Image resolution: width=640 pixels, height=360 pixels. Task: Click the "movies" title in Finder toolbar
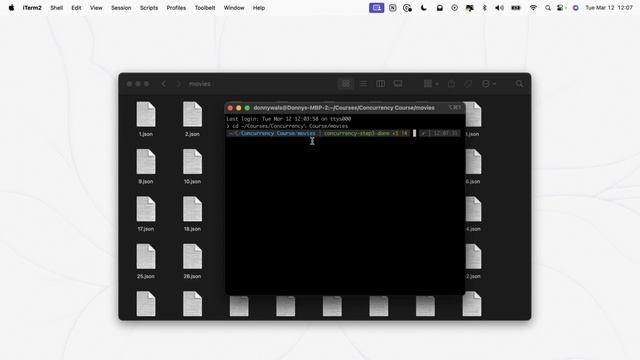pos(200,84)
